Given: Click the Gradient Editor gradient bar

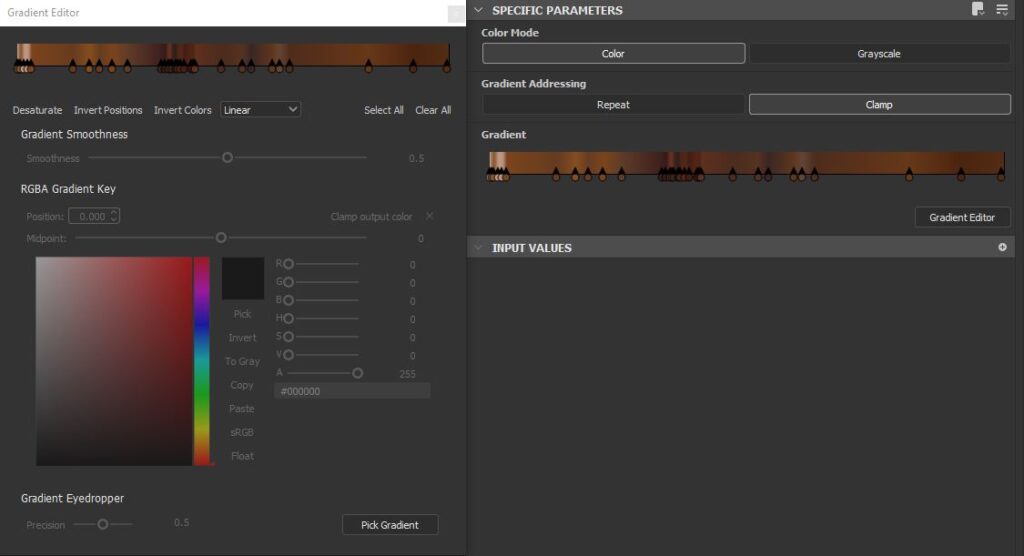Looking at the screenshot, I should [233, 54].
